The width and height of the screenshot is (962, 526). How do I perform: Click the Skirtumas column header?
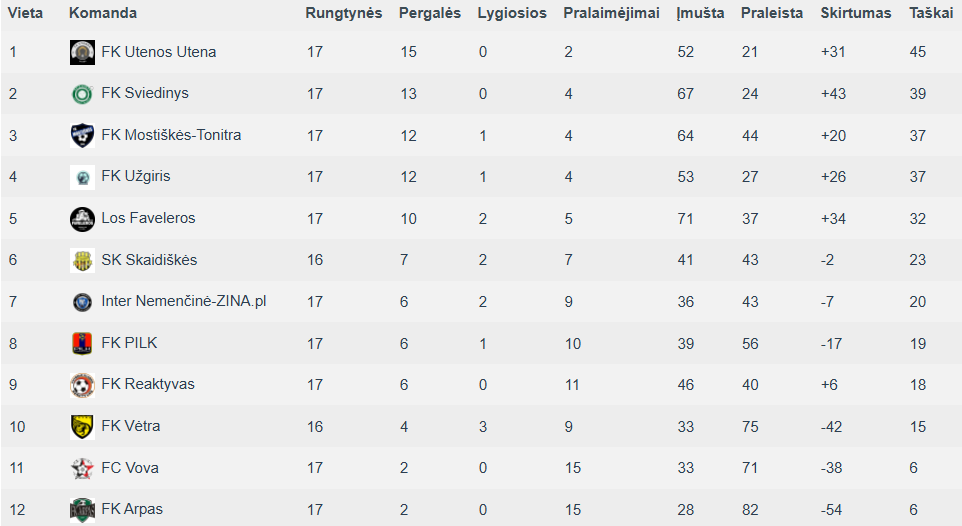(856, 13)
